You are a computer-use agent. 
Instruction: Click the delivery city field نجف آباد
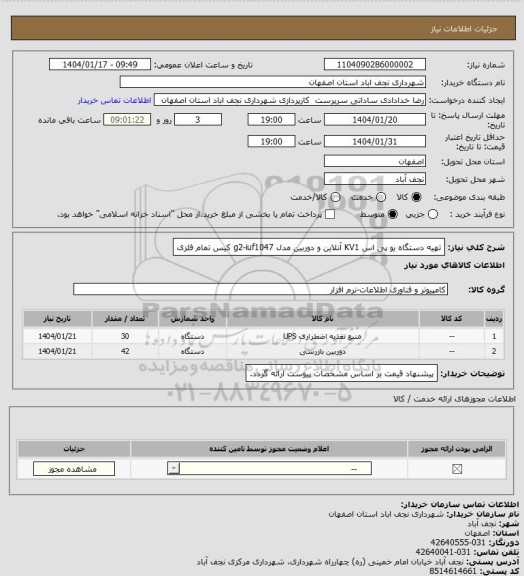click(x=375, y=179)
